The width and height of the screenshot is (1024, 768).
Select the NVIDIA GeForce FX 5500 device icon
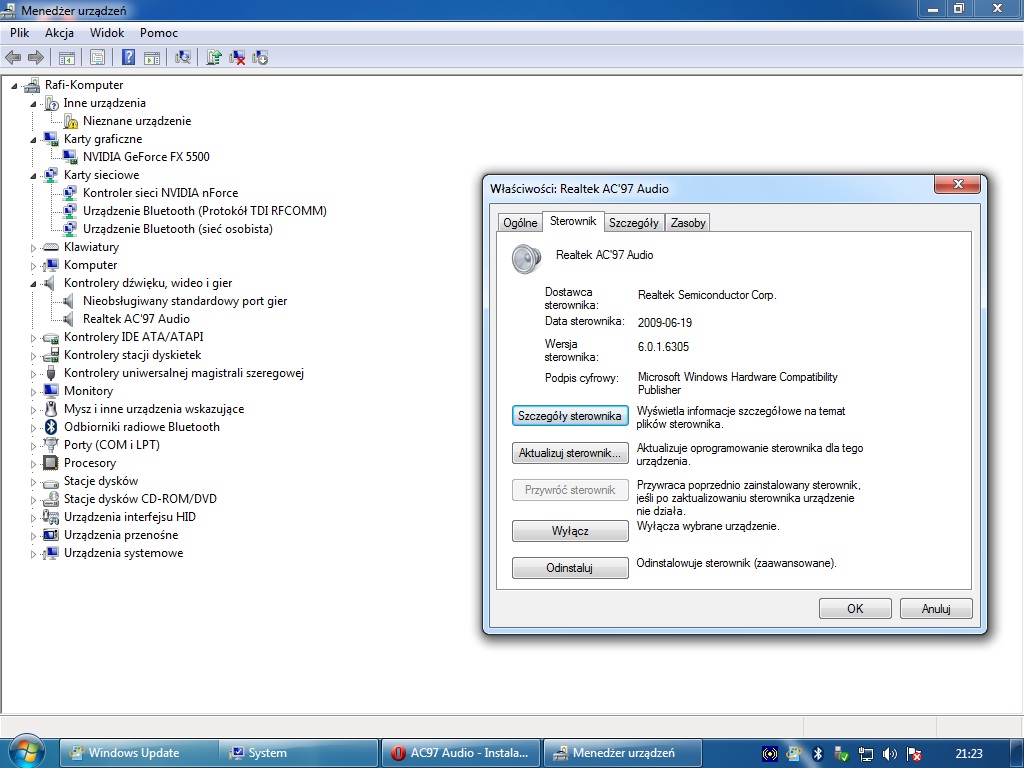click(x=70, y=157)
